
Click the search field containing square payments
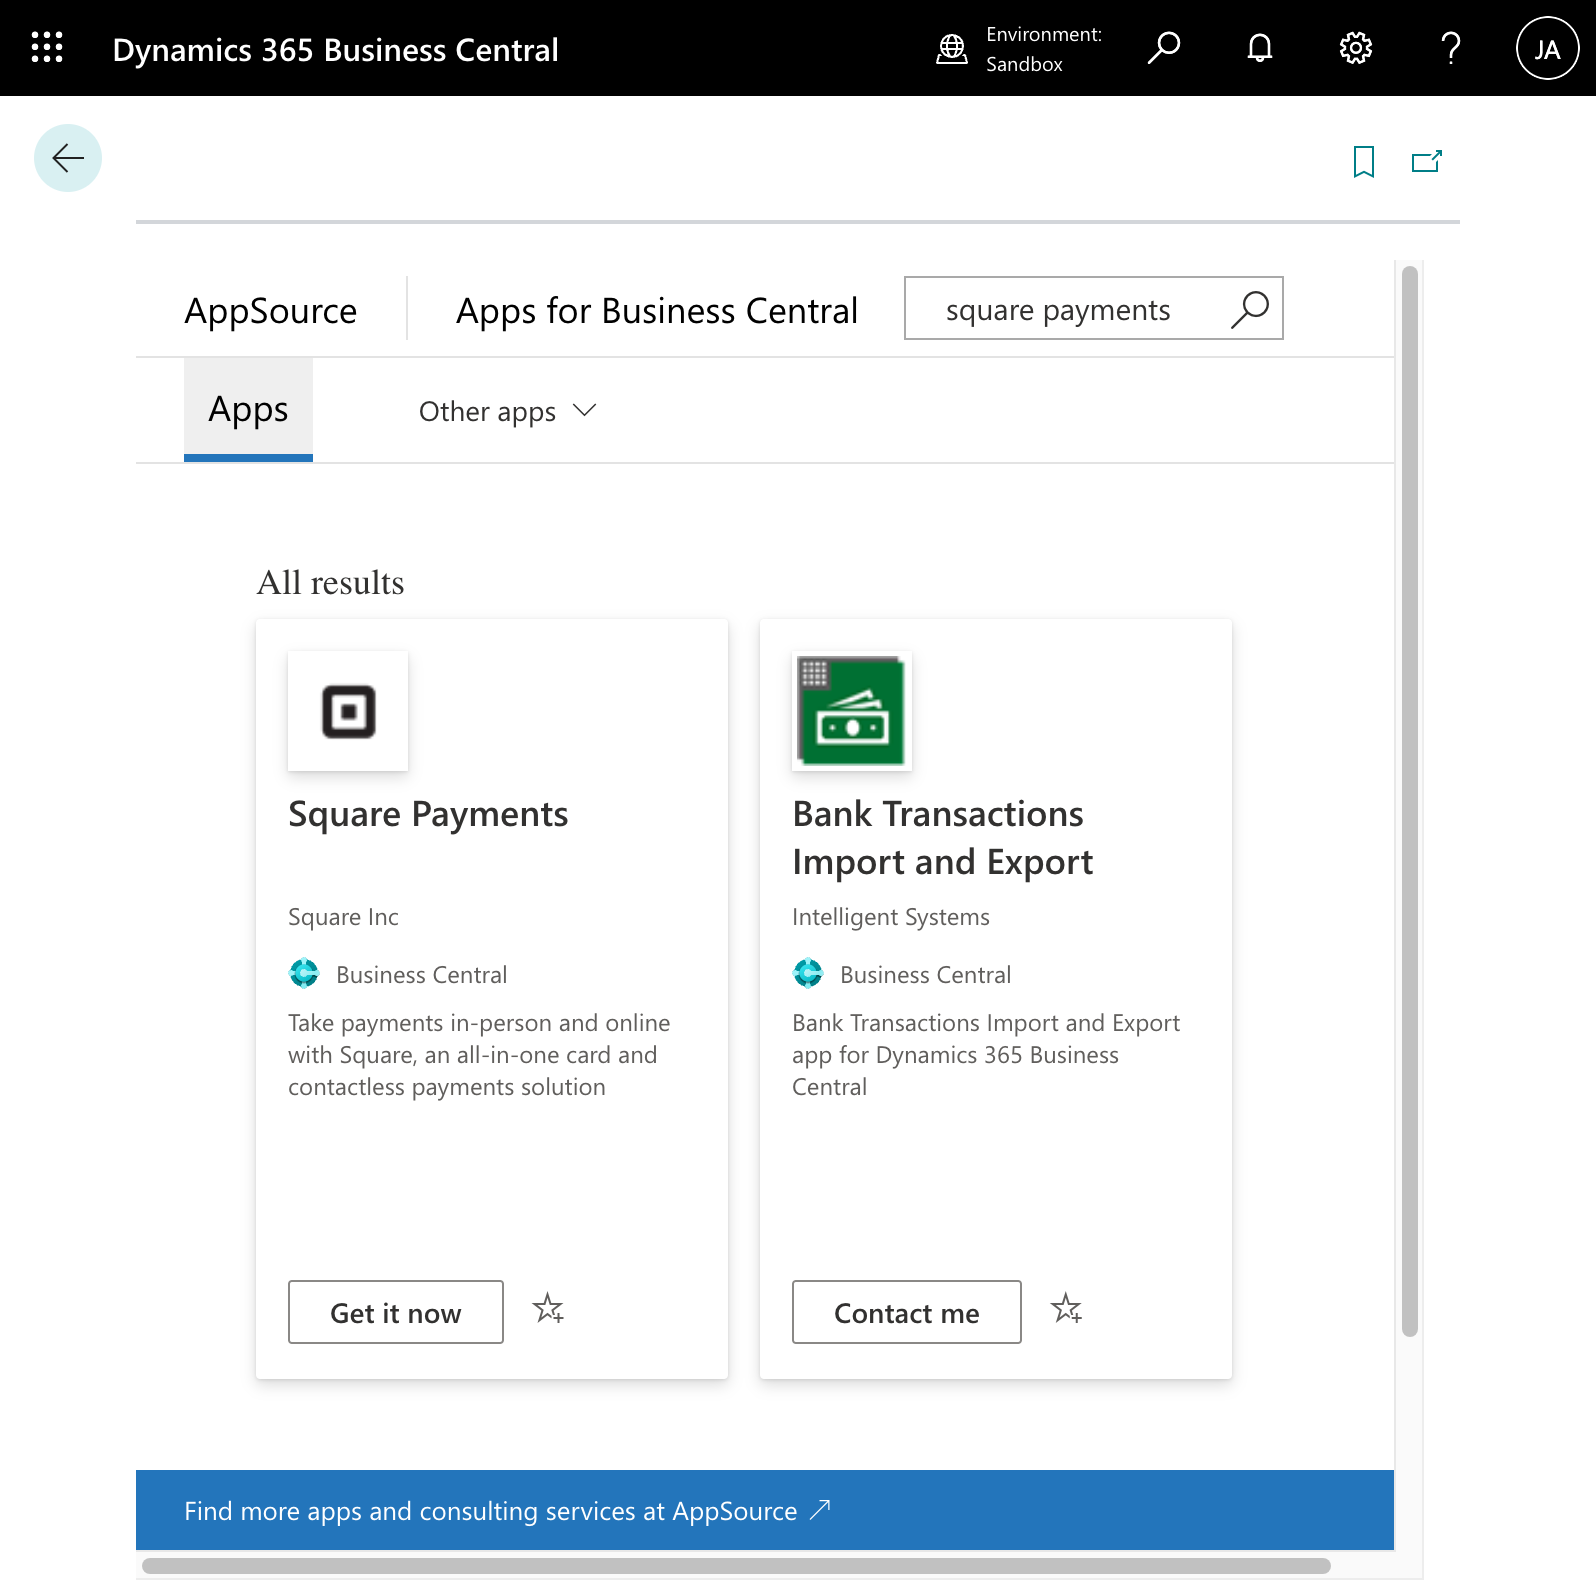point(1094,308)
